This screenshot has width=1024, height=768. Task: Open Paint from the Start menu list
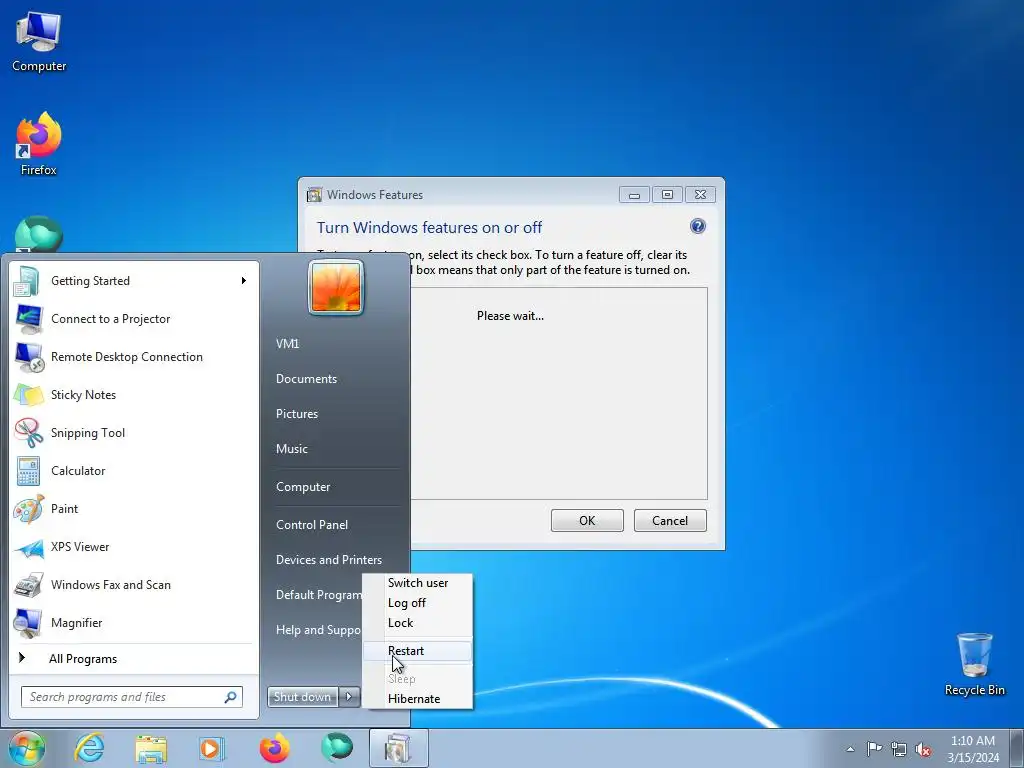133,509
